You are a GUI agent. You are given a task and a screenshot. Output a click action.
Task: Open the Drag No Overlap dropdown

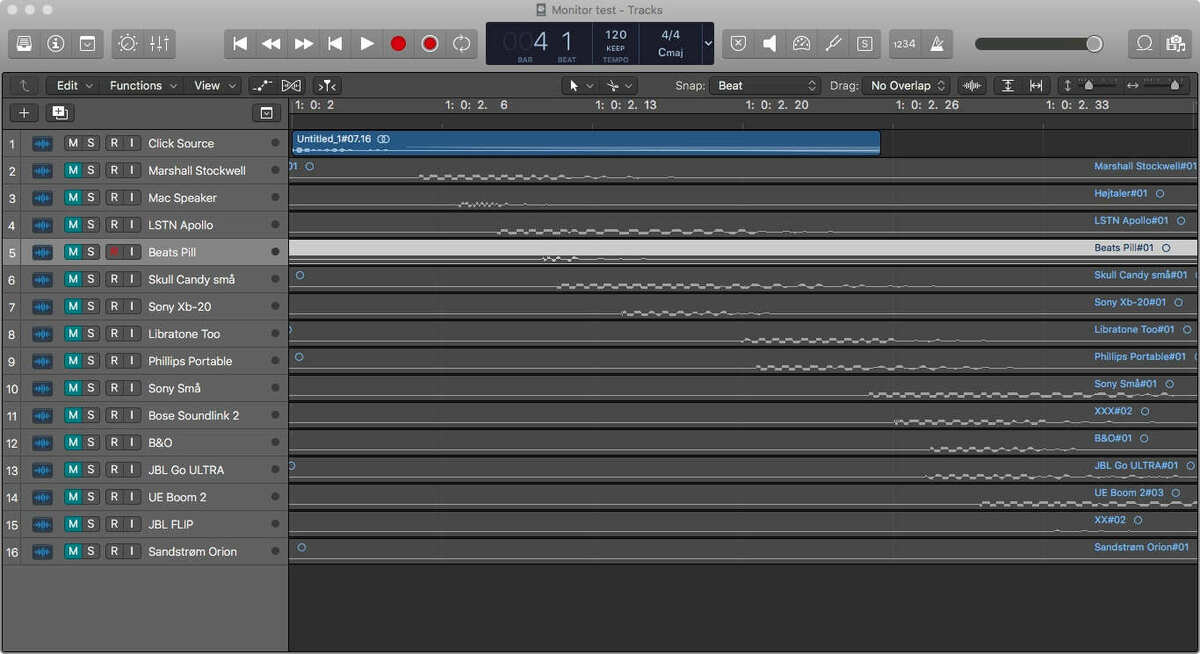click(x=906, y=86)
